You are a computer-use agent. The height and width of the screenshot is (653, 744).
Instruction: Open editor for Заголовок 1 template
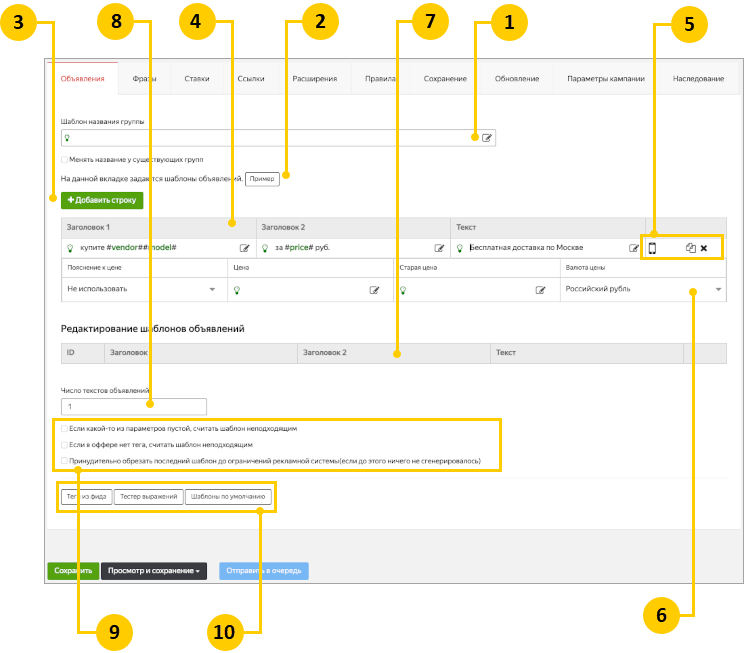pyautogui.click(x=244, y=248)
